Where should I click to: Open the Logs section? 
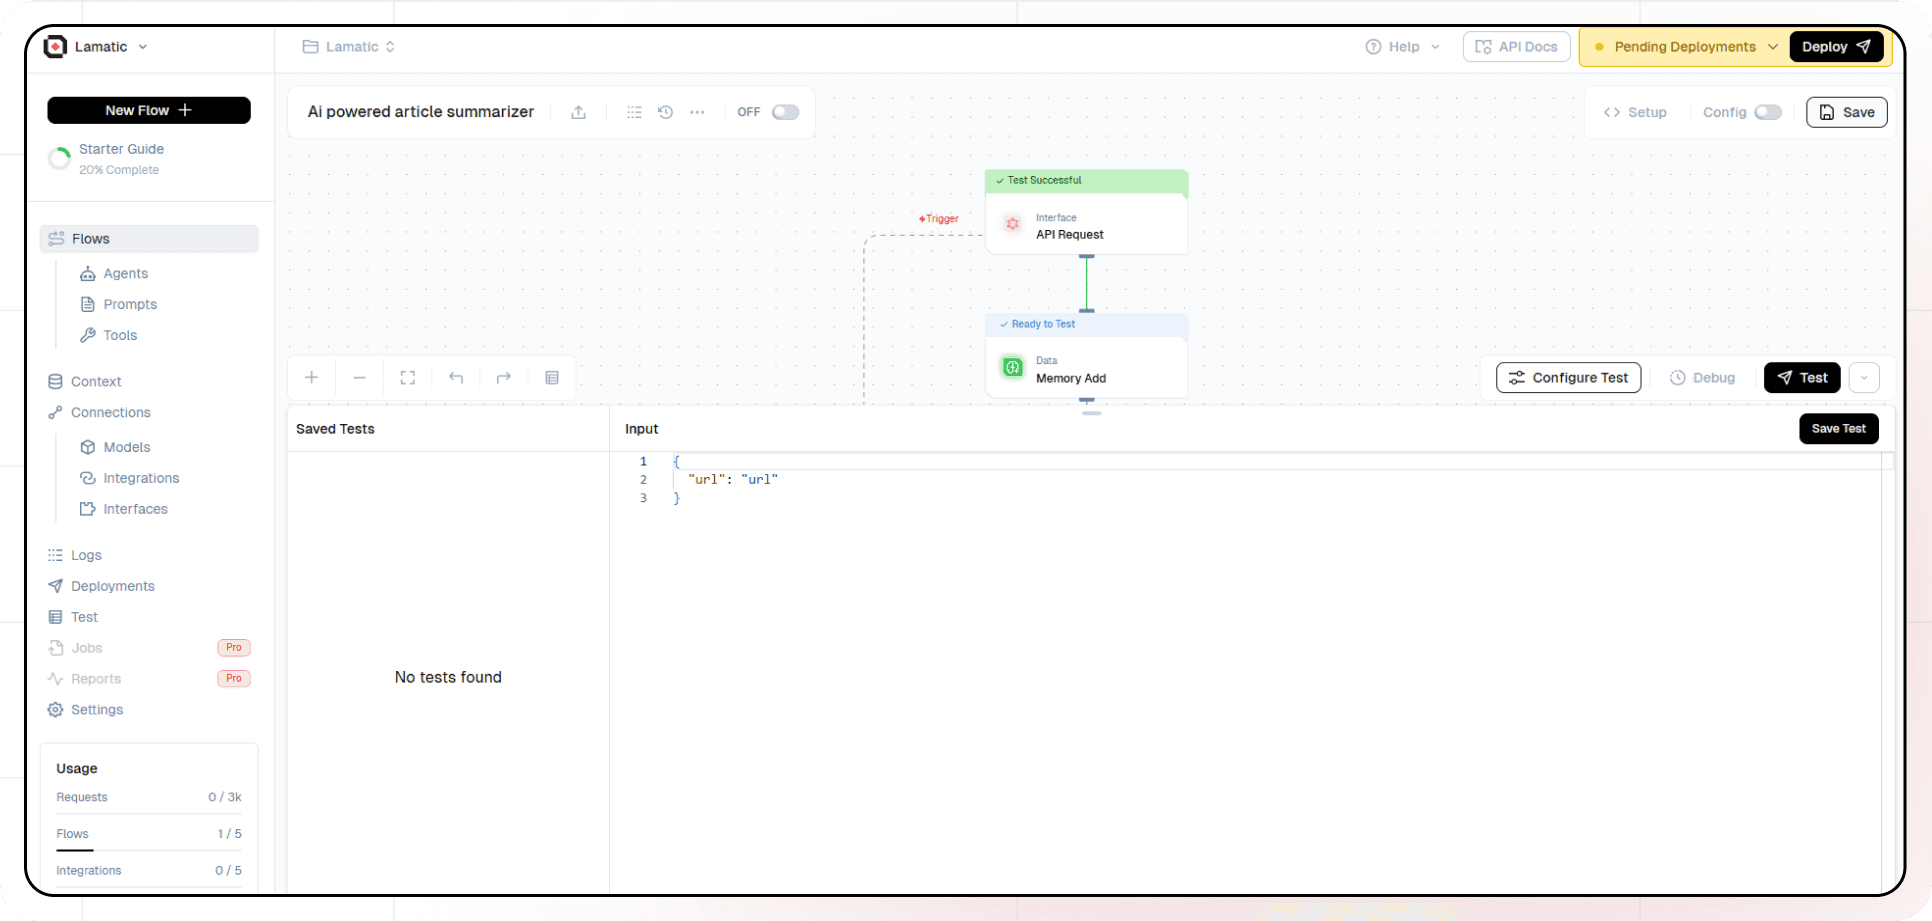86,555
